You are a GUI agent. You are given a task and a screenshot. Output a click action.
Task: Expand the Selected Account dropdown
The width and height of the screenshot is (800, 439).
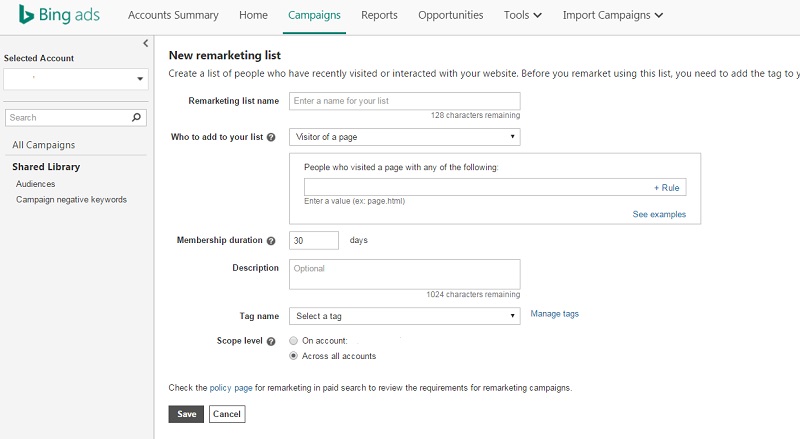click(76, 79)
